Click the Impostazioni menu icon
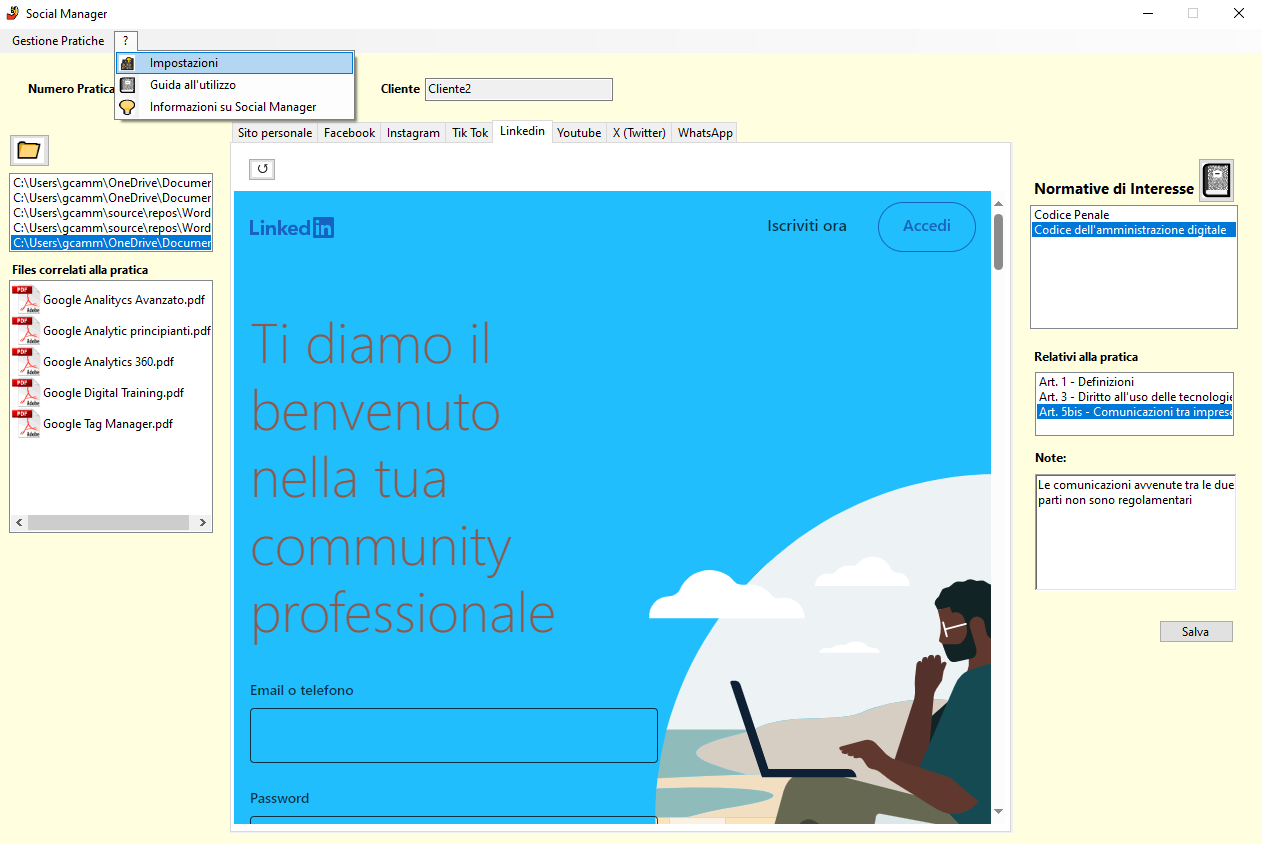 (127, 63)
